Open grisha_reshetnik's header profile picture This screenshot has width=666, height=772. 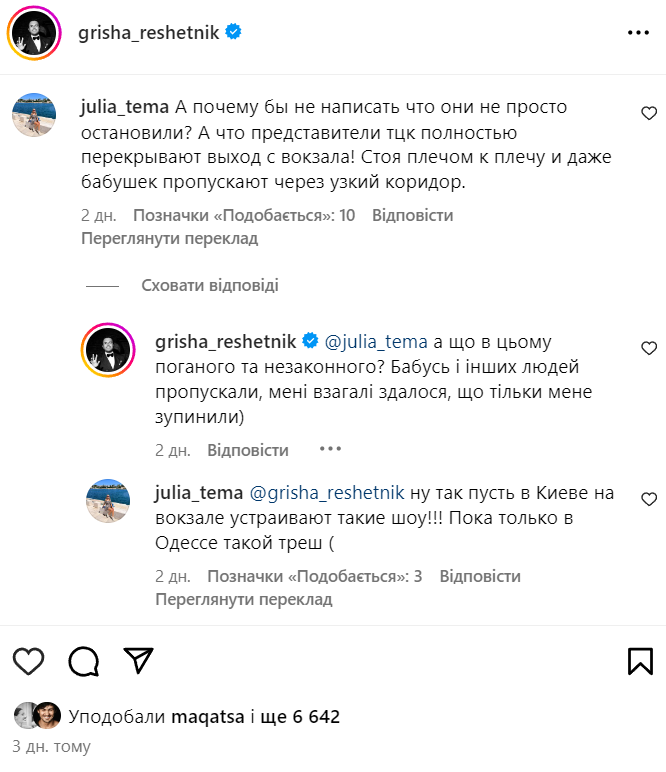coord(32,33)
